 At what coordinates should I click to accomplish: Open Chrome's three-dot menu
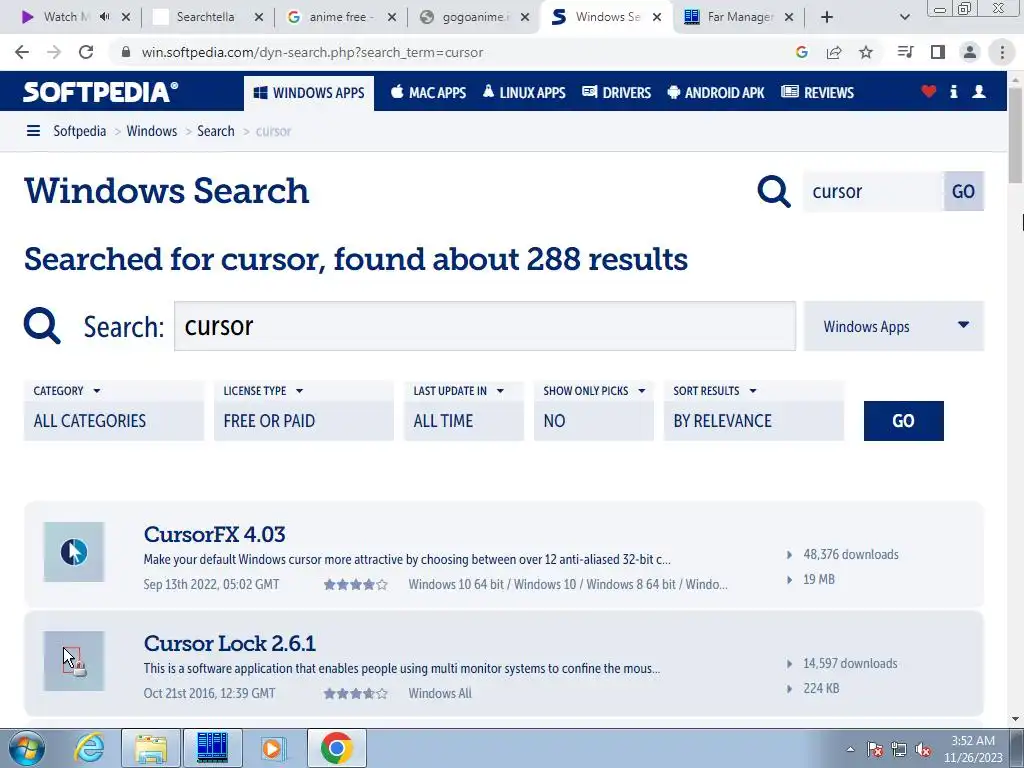1002,52
